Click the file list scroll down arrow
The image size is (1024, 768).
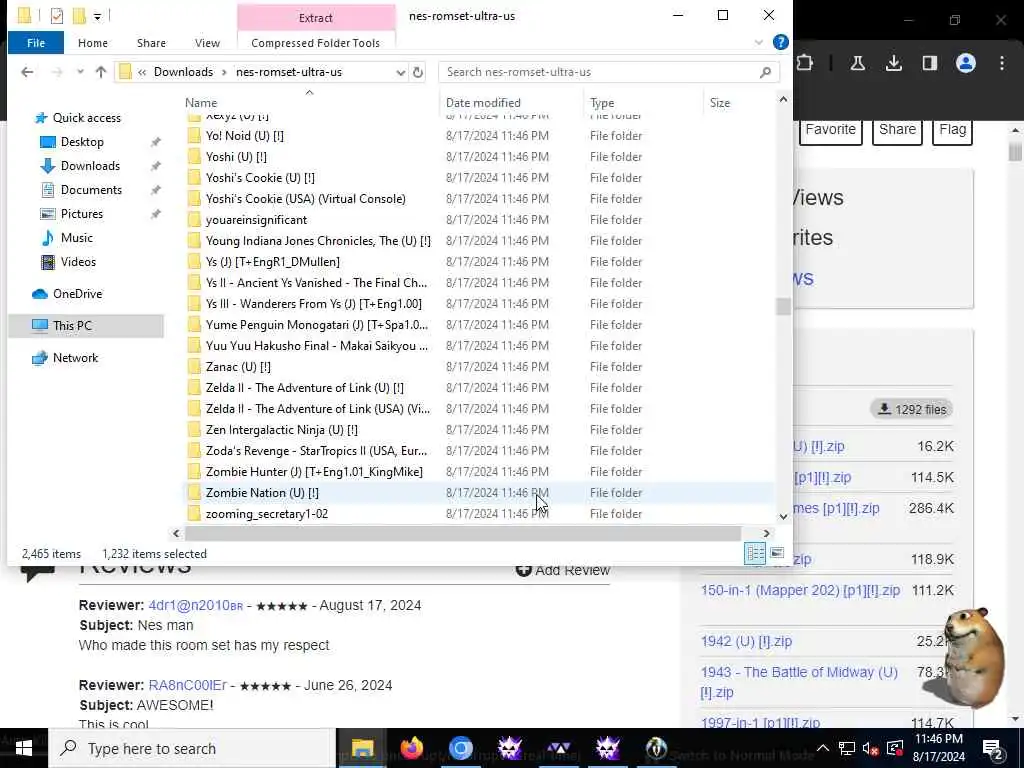(783, 517)
